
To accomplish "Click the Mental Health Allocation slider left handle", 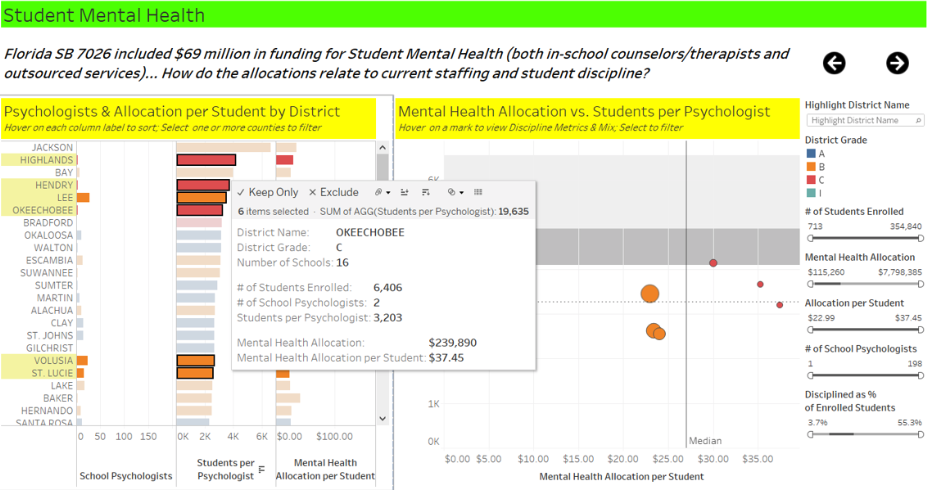I will 810,284.
